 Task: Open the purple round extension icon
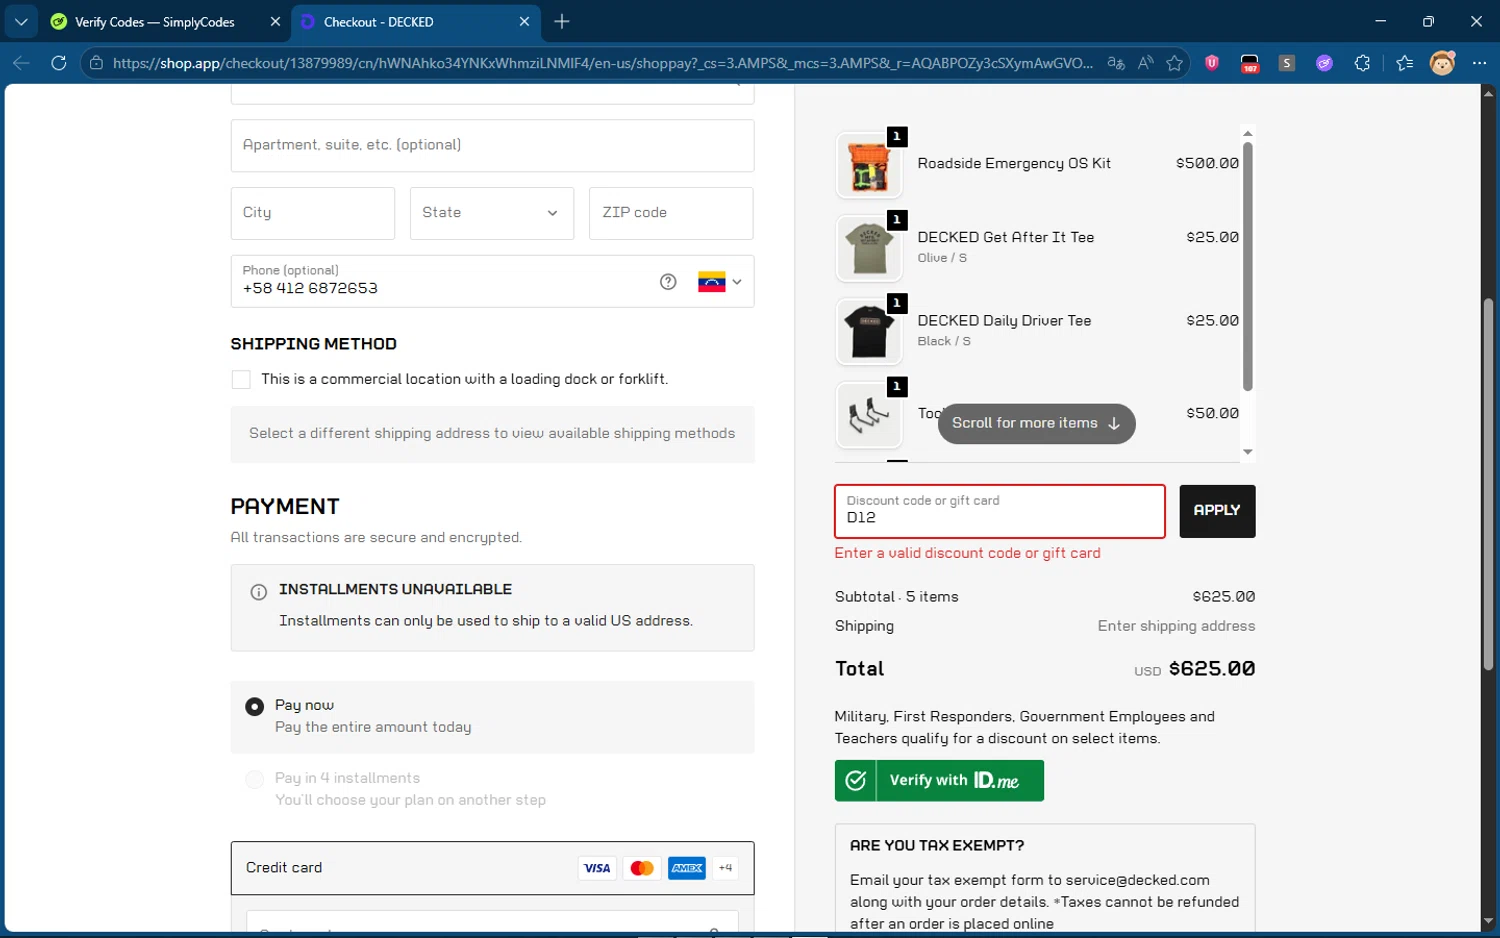(x=1324, y=63)
